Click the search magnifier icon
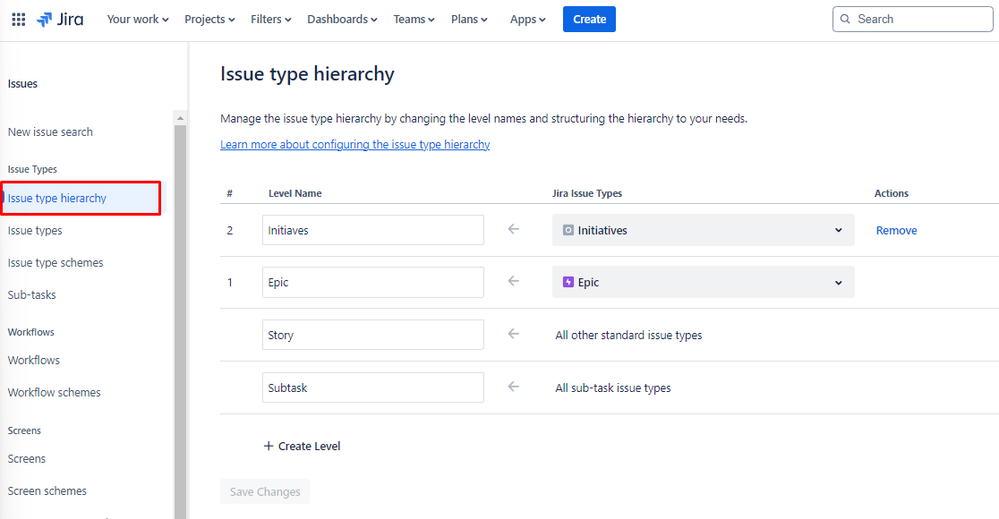999x519 pixels. click(x=845, y=19)
